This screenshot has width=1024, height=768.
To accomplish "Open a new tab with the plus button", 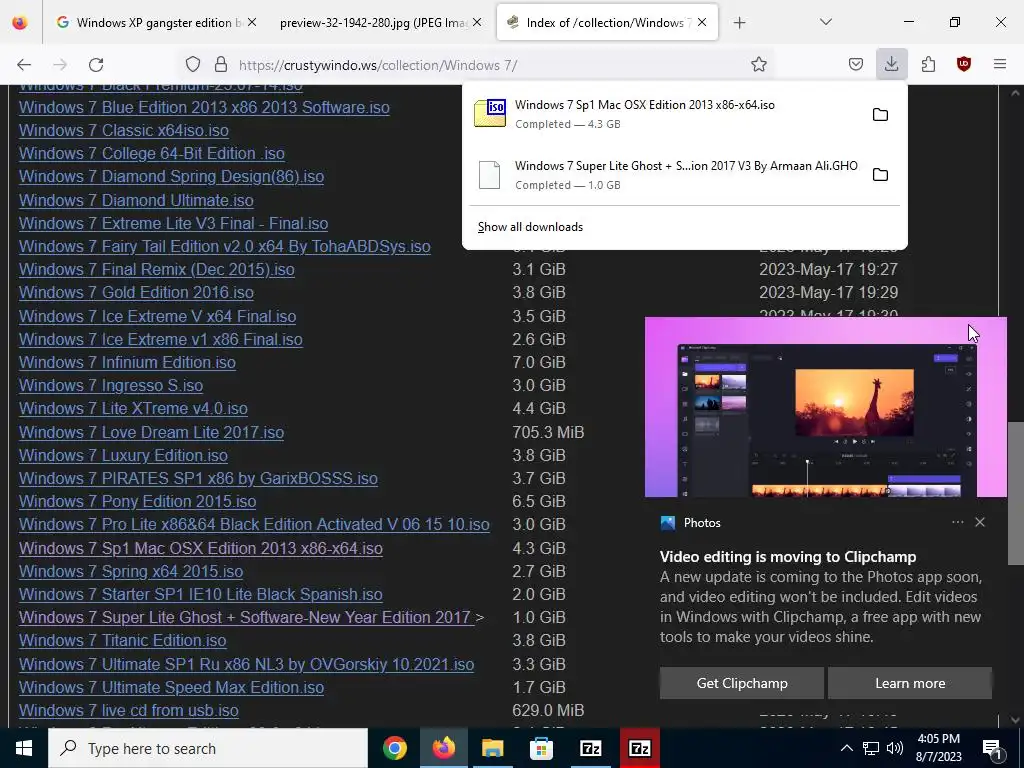I will (739, 23).
